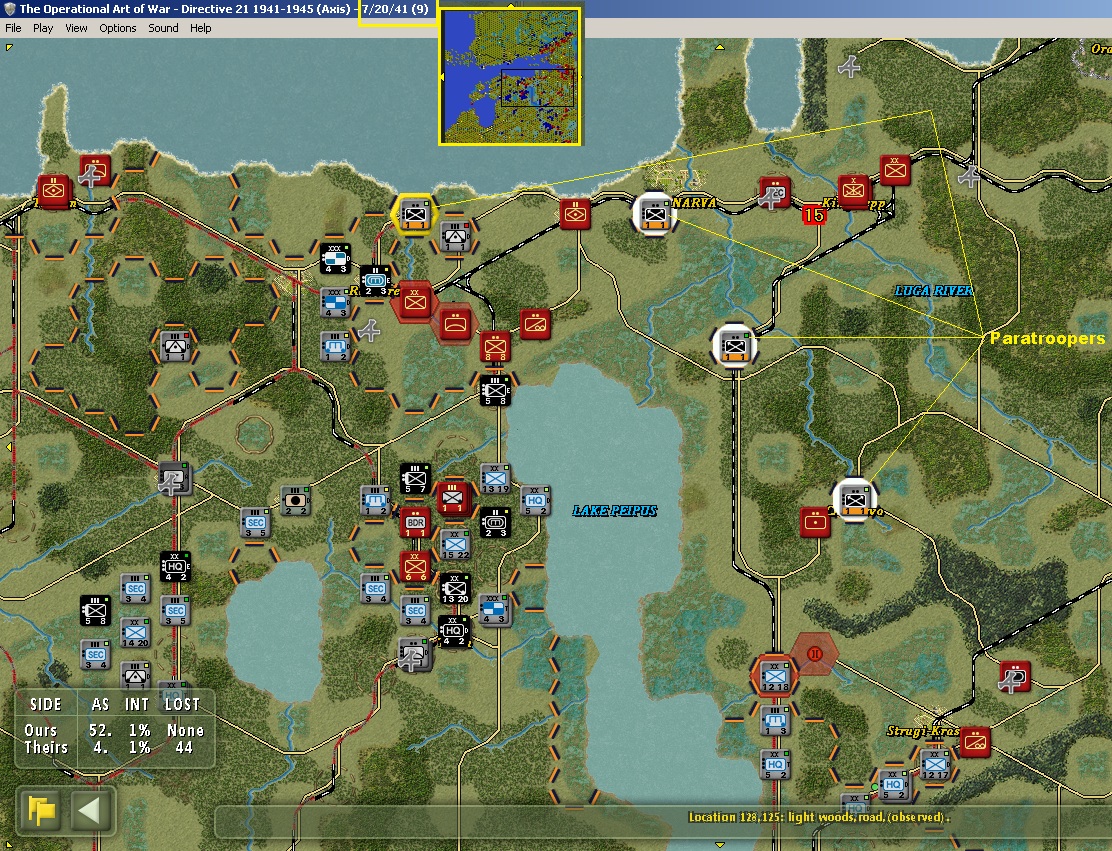Viewport: 1112px width, 851px height.
Task: Select the red XX infantry division in red hex
Action: 415,302
